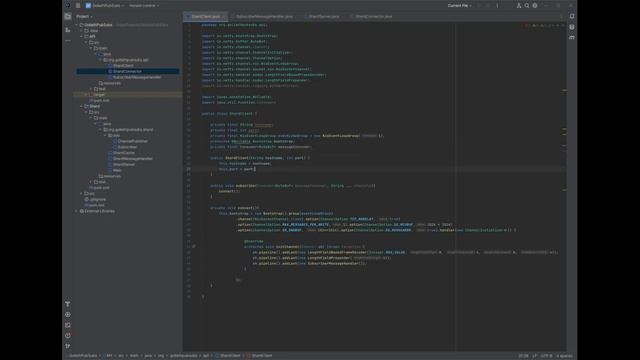Select ShardCache class in project tree
Image resolution: width=640 pixels, height=360 pixels.
tap(124, 153)
